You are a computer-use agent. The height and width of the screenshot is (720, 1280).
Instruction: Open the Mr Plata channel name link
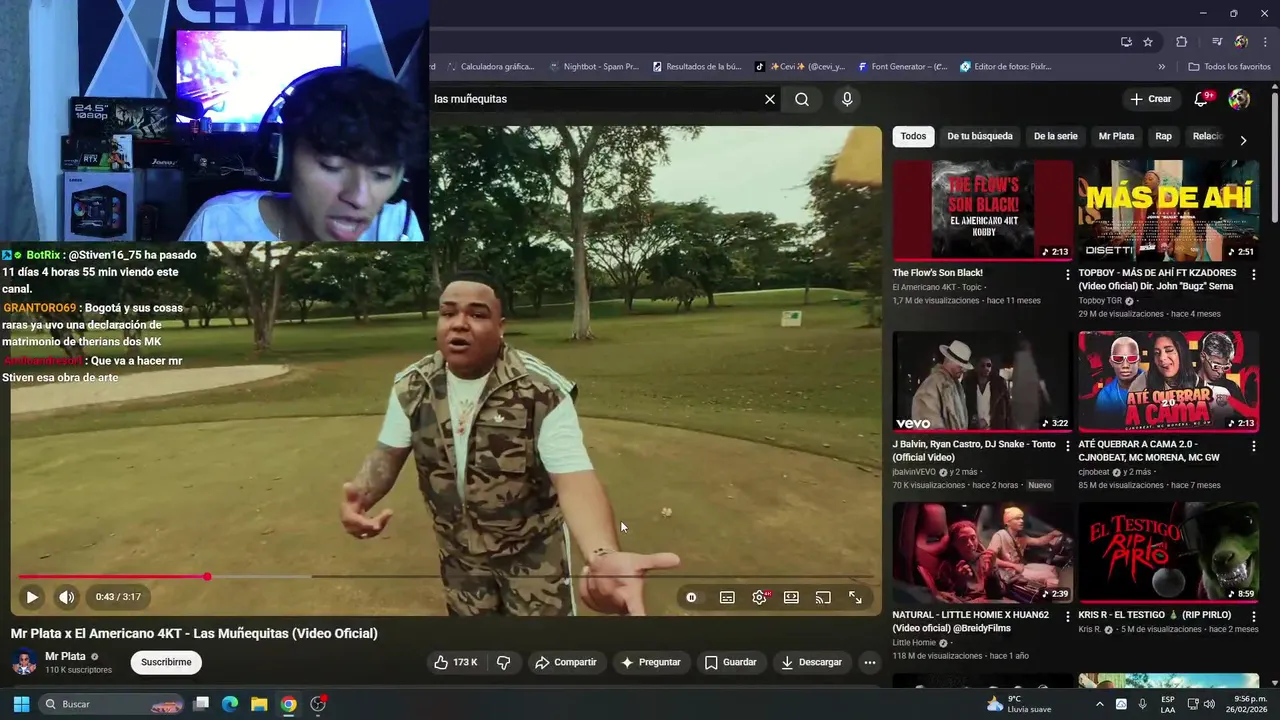tap(65, 656)
